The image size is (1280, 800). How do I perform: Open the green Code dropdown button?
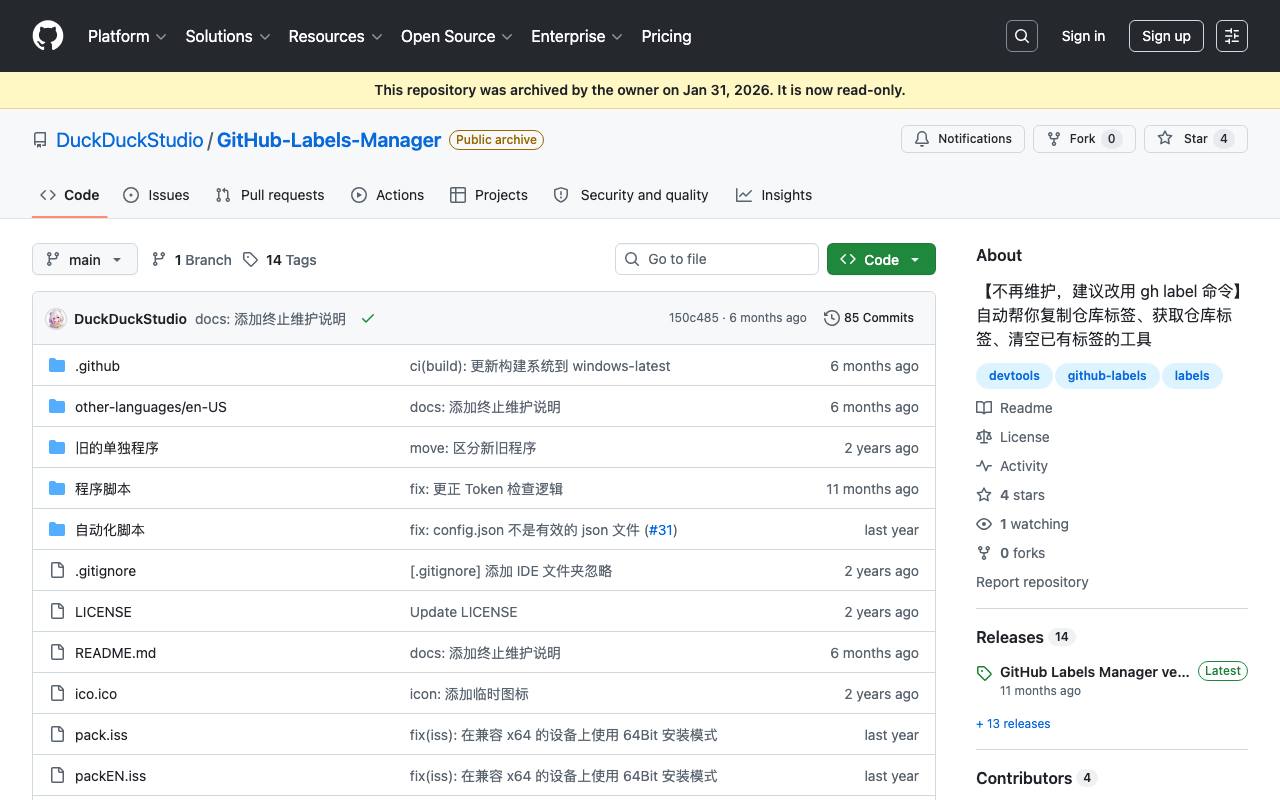881,259
